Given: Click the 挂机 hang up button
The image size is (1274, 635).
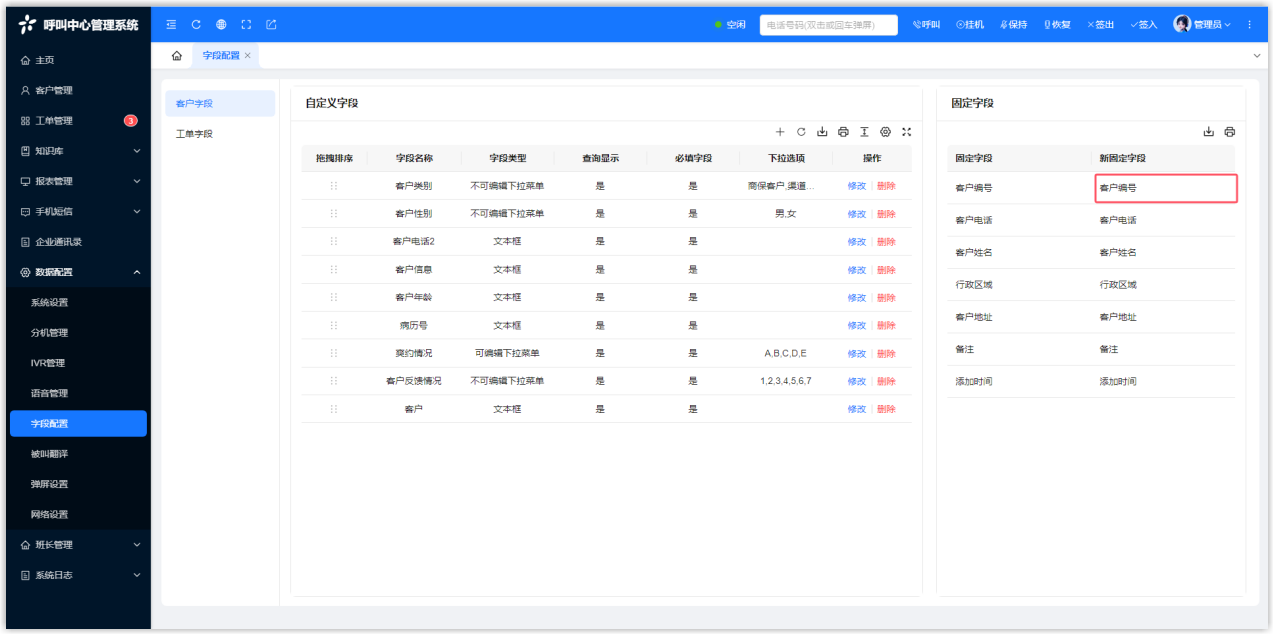Looking at the screenshot, I should (970, 25).
